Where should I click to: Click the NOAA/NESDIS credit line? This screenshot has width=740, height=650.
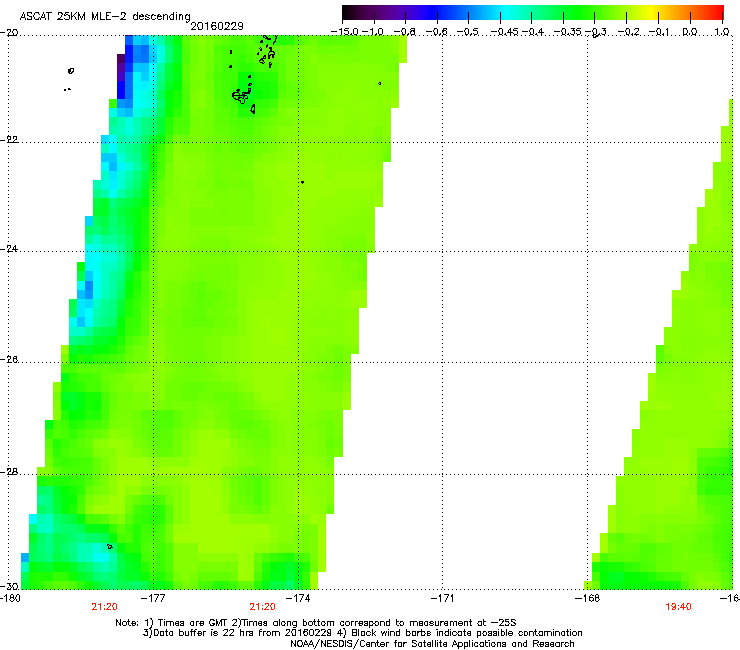click(x=432, y=644)
